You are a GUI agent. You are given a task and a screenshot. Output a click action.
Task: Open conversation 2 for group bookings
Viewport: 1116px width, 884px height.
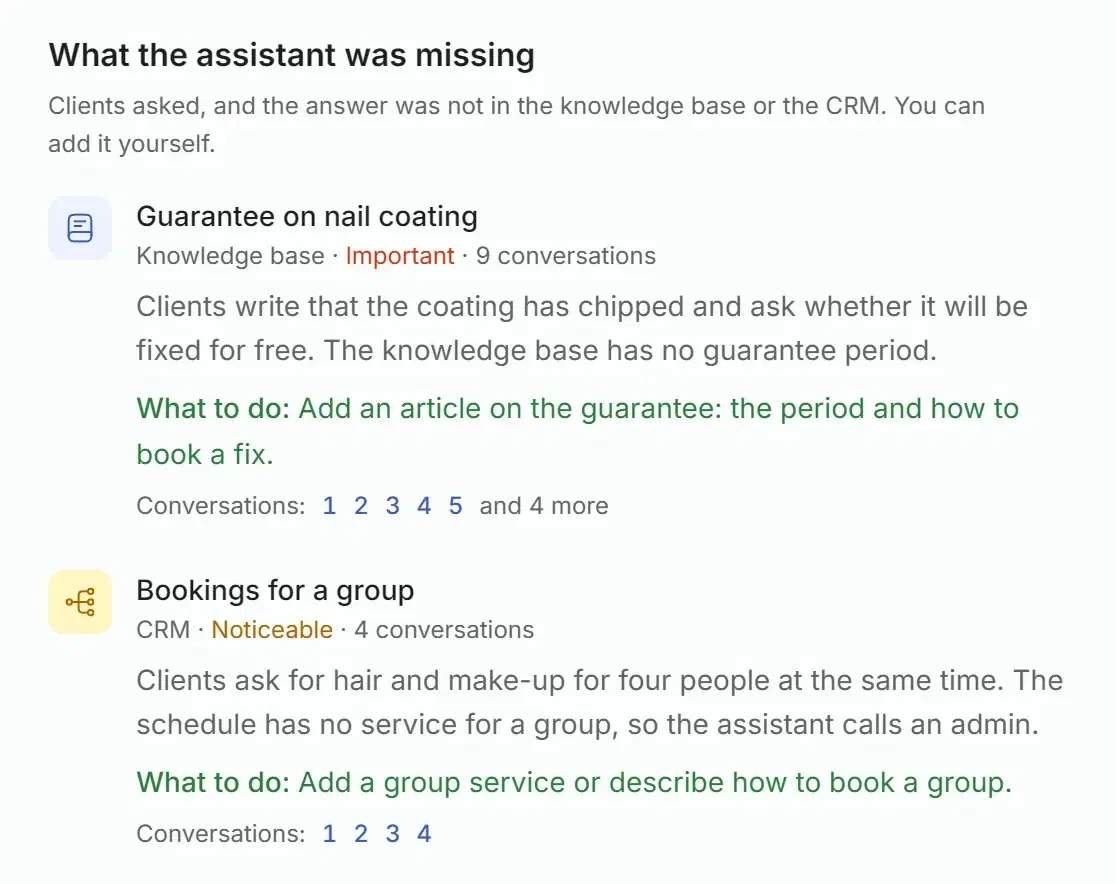(361, 833)
